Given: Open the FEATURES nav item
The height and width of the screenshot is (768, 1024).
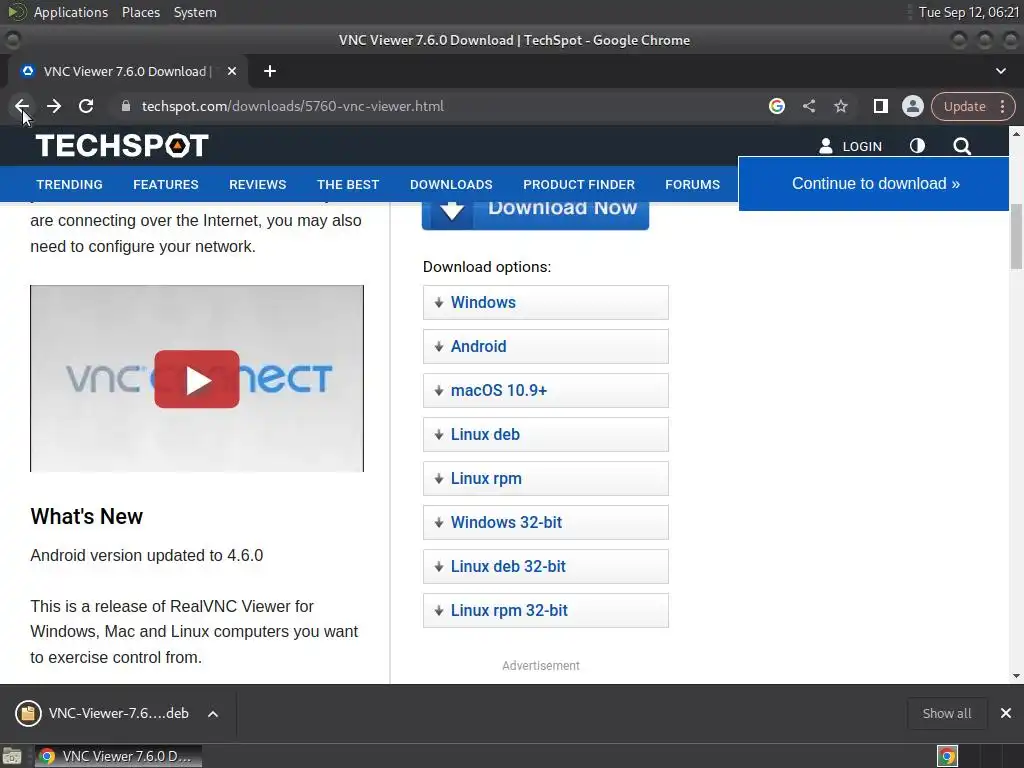Looking at the screenshot, I should (166, 185).
